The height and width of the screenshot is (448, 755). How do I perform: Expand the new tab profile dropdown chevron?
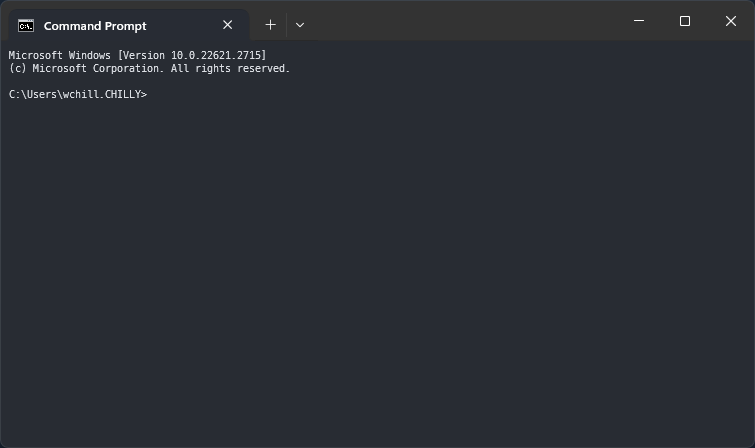(300, 25)
